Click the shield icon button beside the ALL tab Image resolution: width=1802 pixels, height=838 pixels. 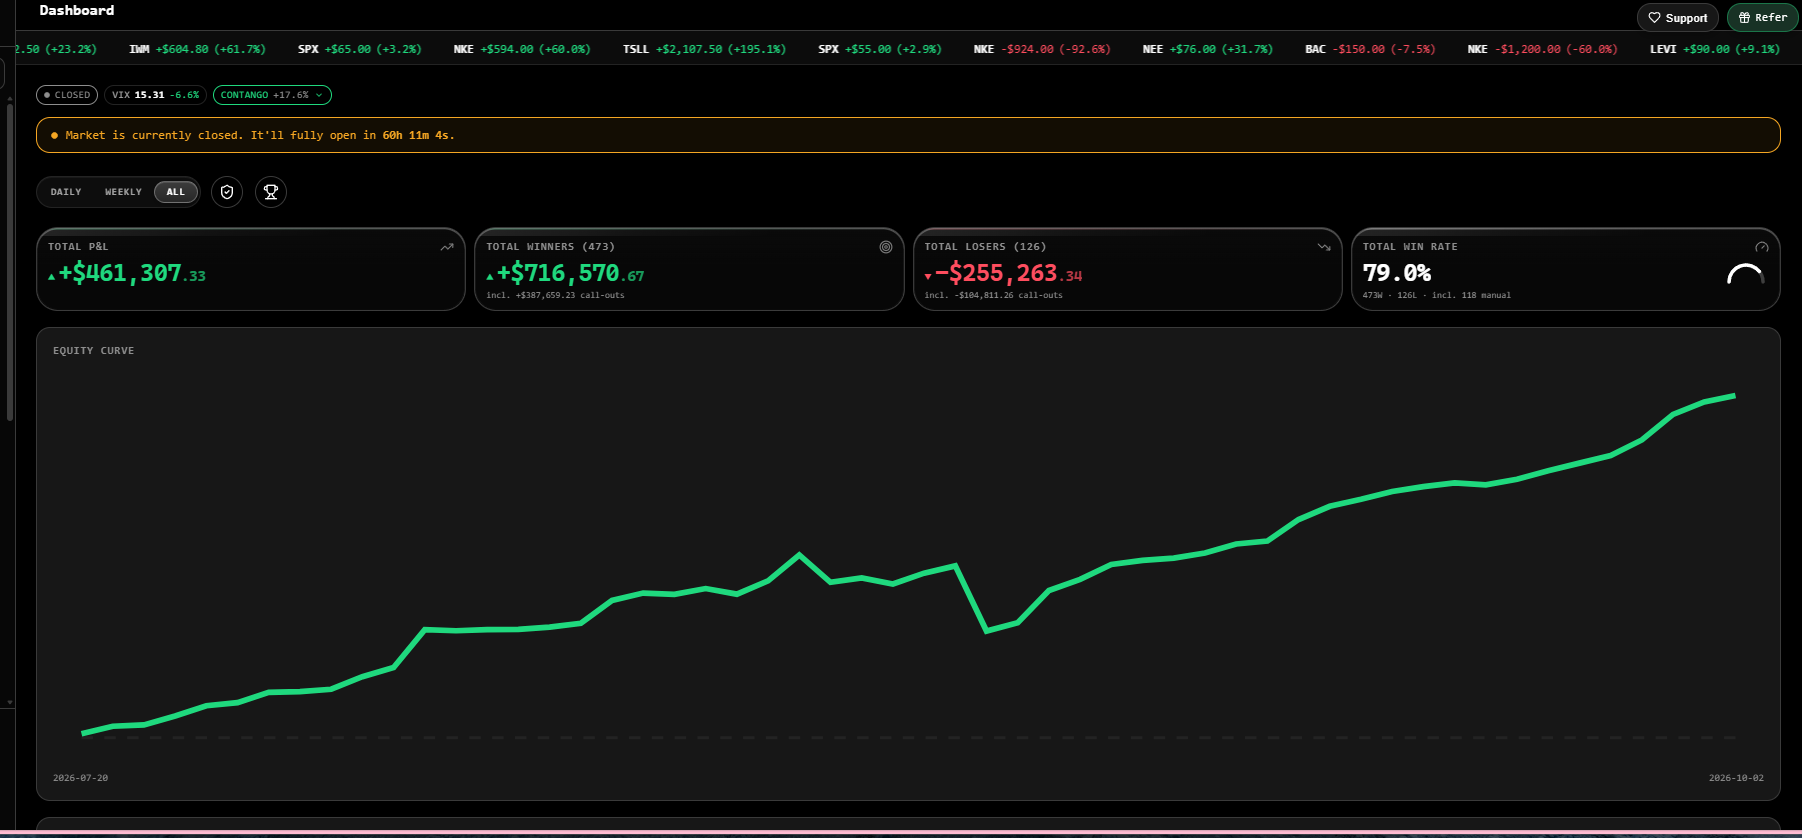[227, 192]
